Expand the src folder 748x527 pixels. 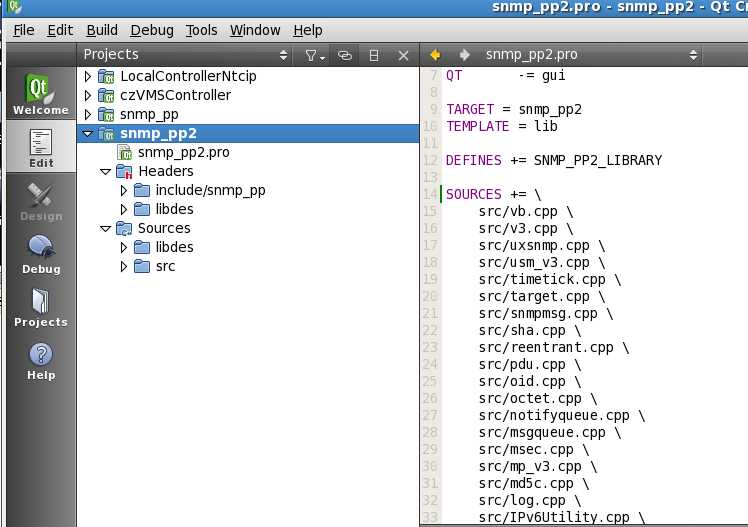124,266
